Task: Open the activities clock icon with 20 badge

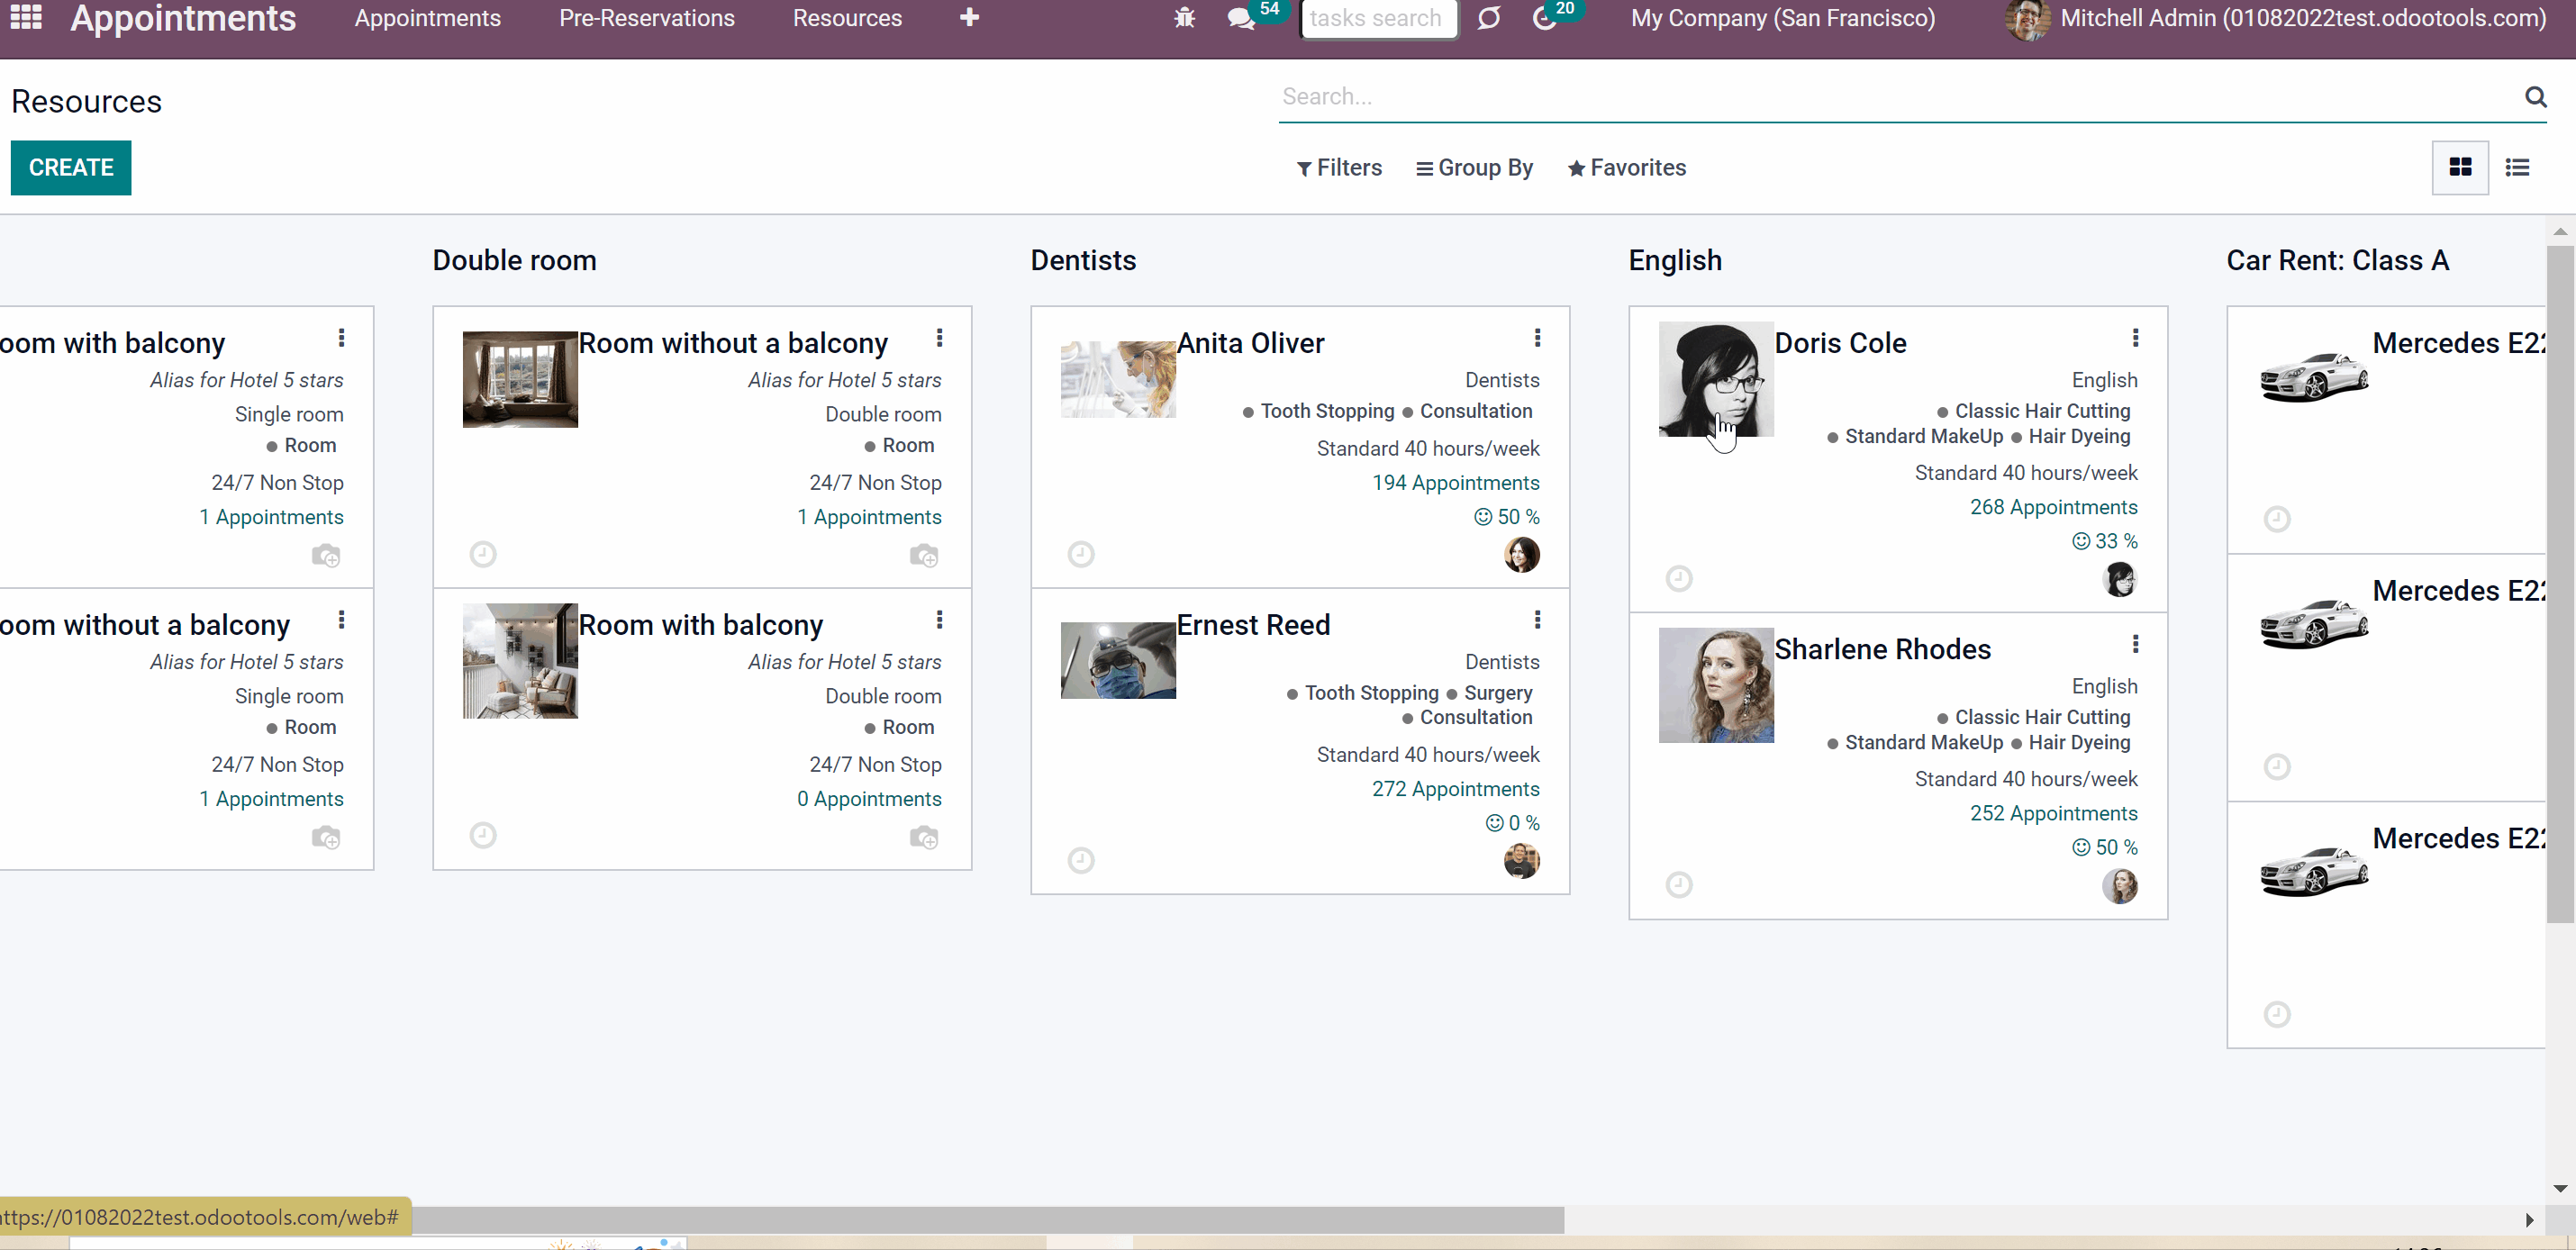Action: click(x=1545, y=18)
